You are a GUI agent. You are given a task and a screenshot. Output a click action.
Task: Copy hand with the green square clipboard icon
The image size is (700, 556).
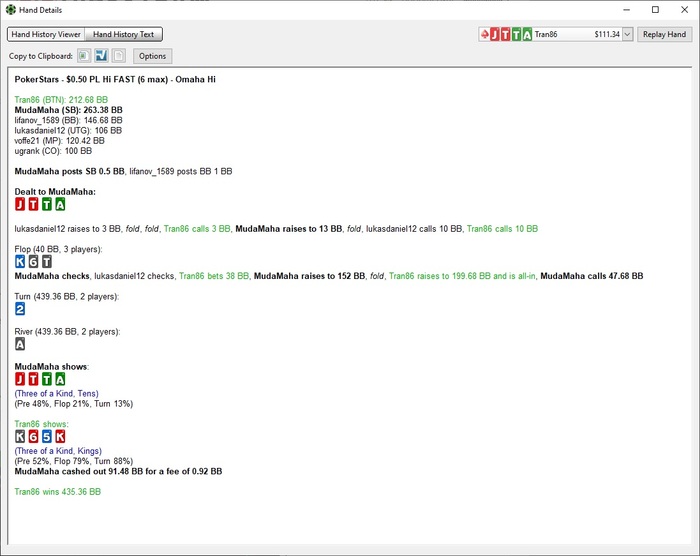click(x=83, y=56)
